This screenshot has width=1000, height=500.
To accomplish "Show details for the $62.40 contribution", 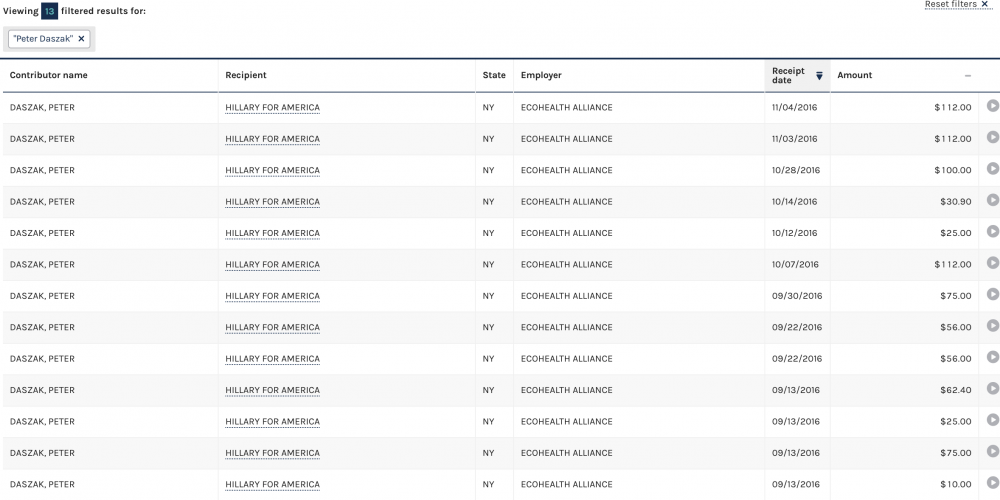I will point(992,389).
